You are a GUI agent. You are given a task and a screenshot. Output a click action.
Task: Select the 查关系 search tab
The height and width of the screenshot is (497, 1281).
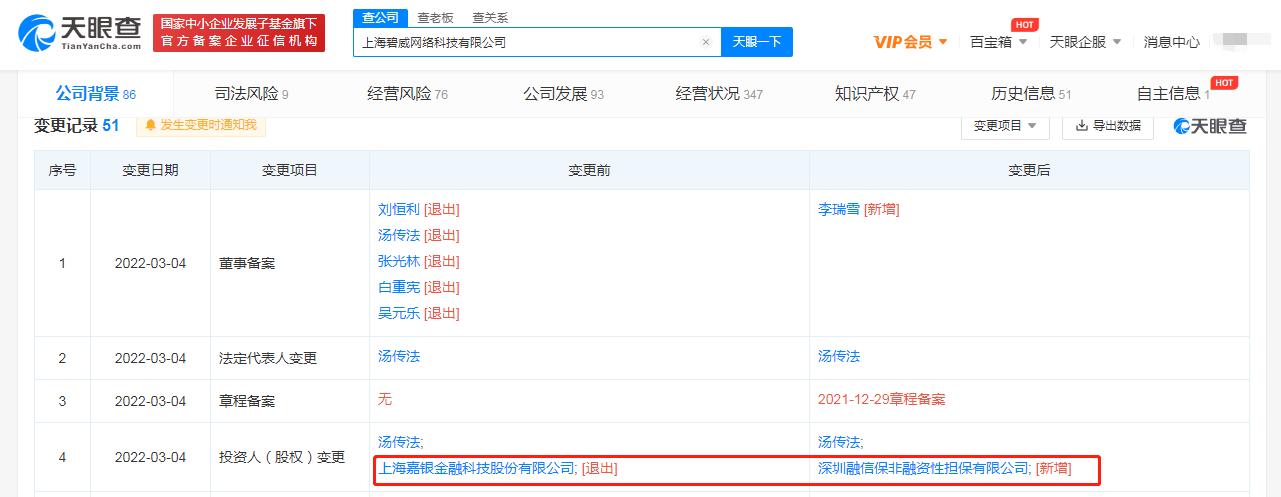point(490,17)
